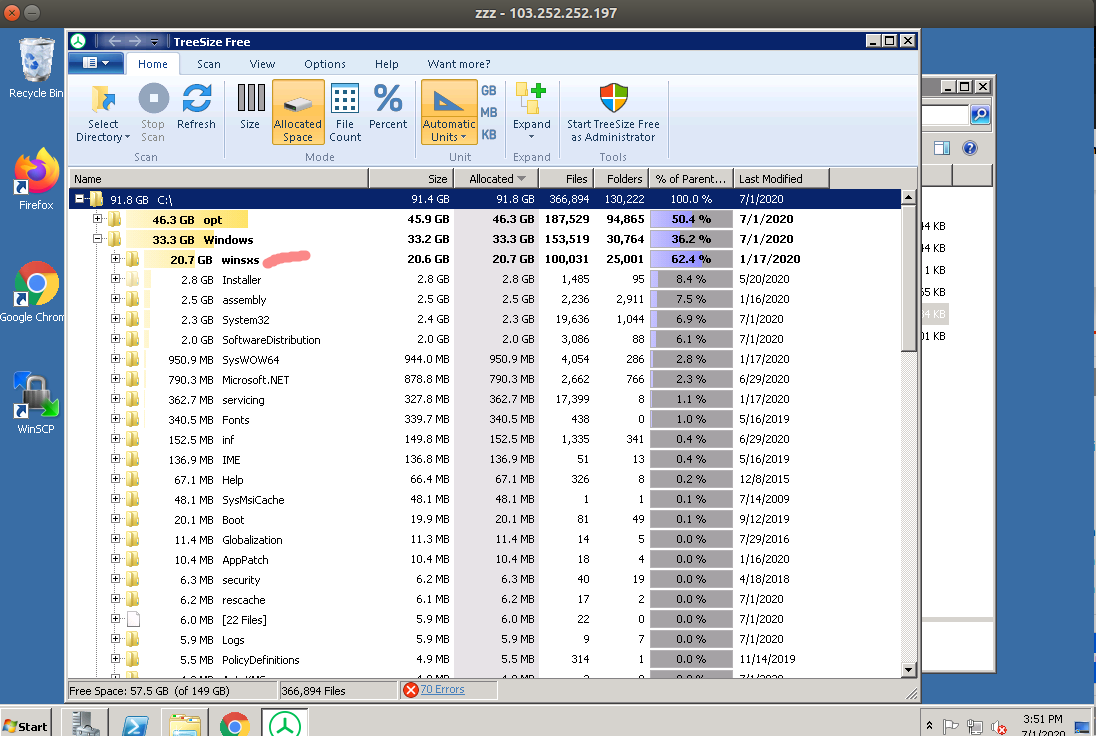Open the Select Directory dropdown arrow
This screenshot has height=736, width=1096.
127,138
